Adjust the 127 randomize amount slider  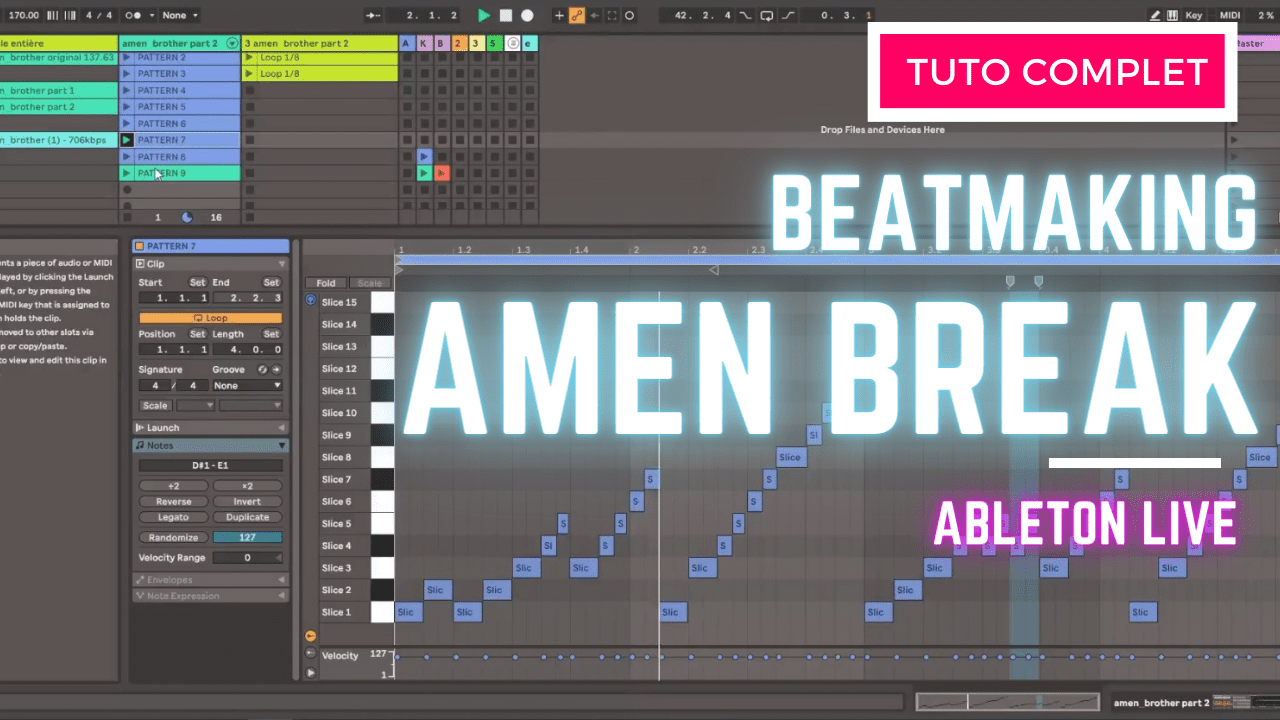pyautogui.click(x=247, y=537)
